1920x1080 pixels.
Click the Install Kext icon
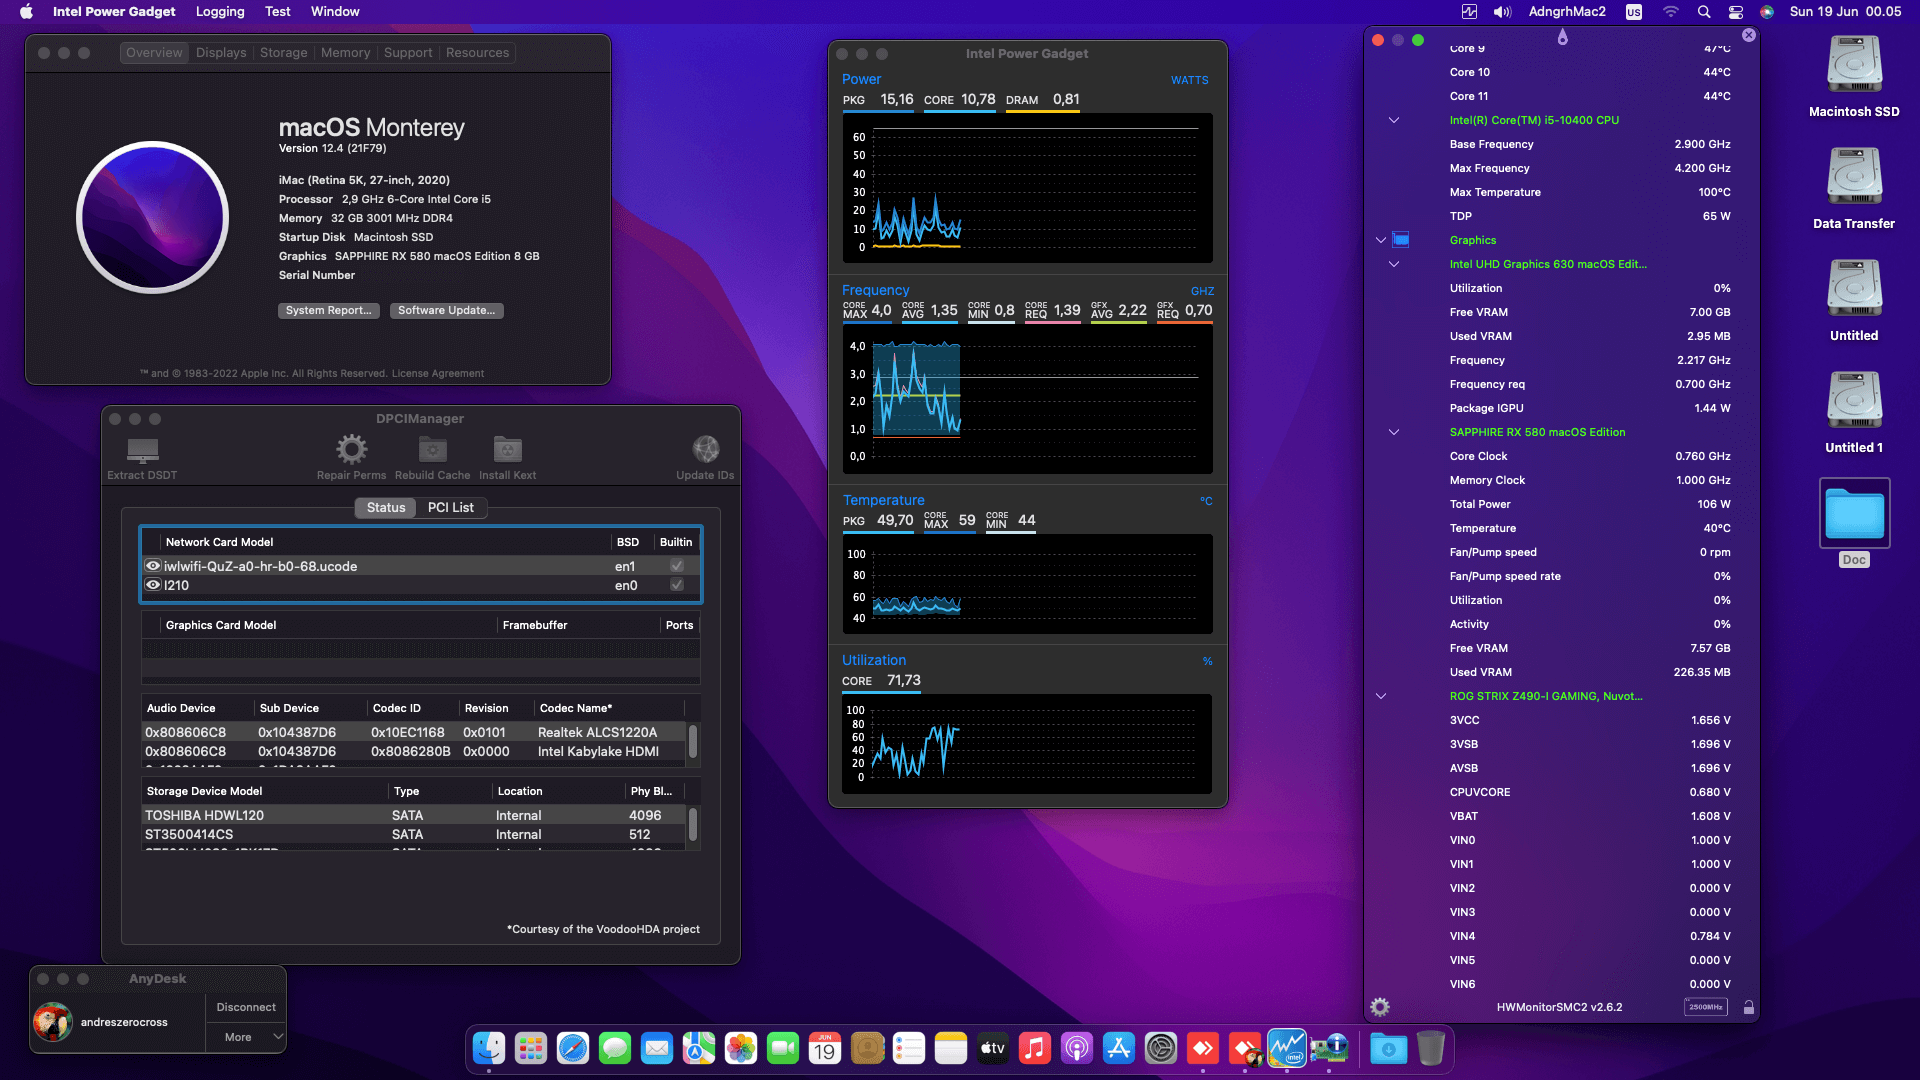click(x=507, y=449)
